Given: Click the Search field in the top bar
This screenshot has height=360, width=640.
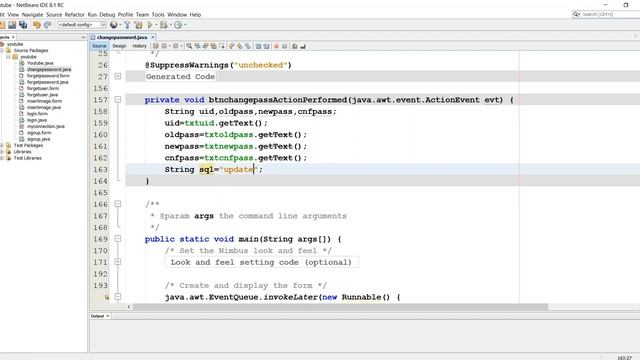Looking at the screenshot, I should click(x=608, y=14).
